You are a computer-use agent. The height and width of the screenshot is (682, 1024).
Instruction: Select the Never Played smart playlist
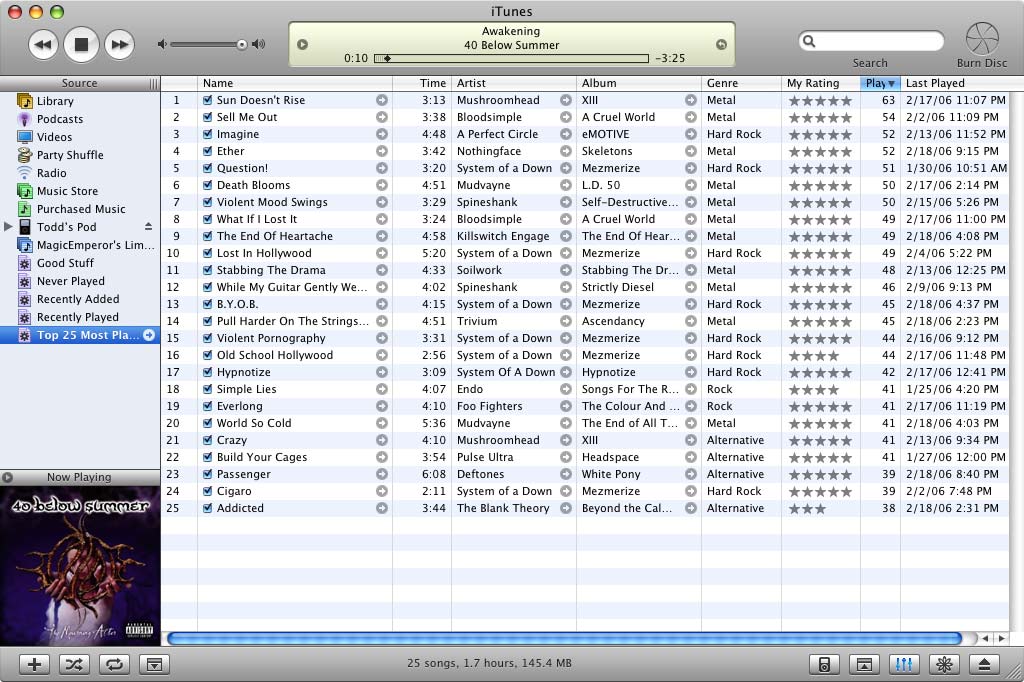(80, 281)
